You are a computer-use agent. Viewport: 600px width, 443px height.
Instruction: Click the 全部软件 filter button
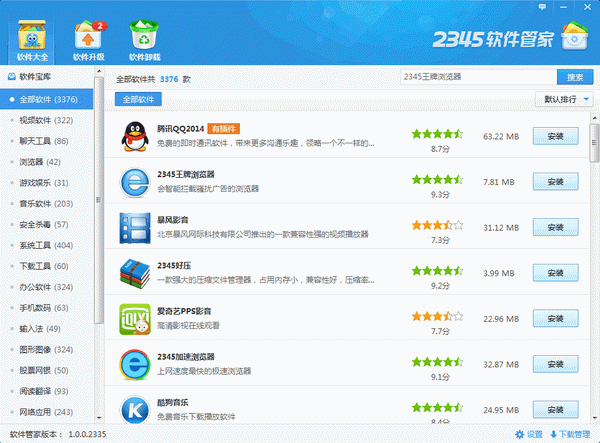click(138, 99)
